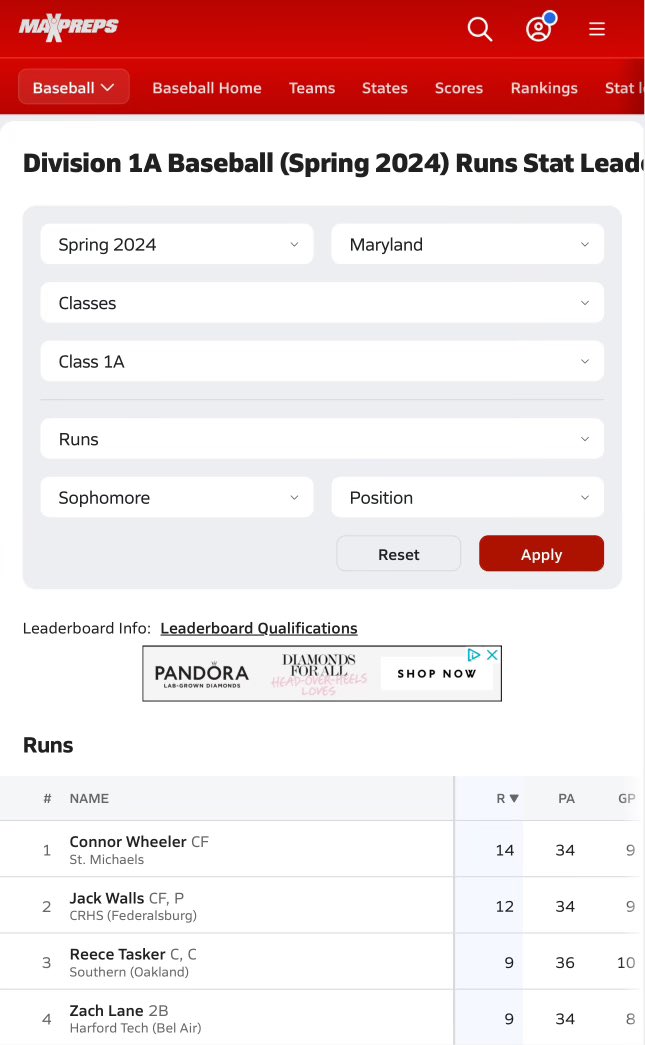645x1045 pixels.
Task: Open the search magnifier icon
Action: pos(479,29)
